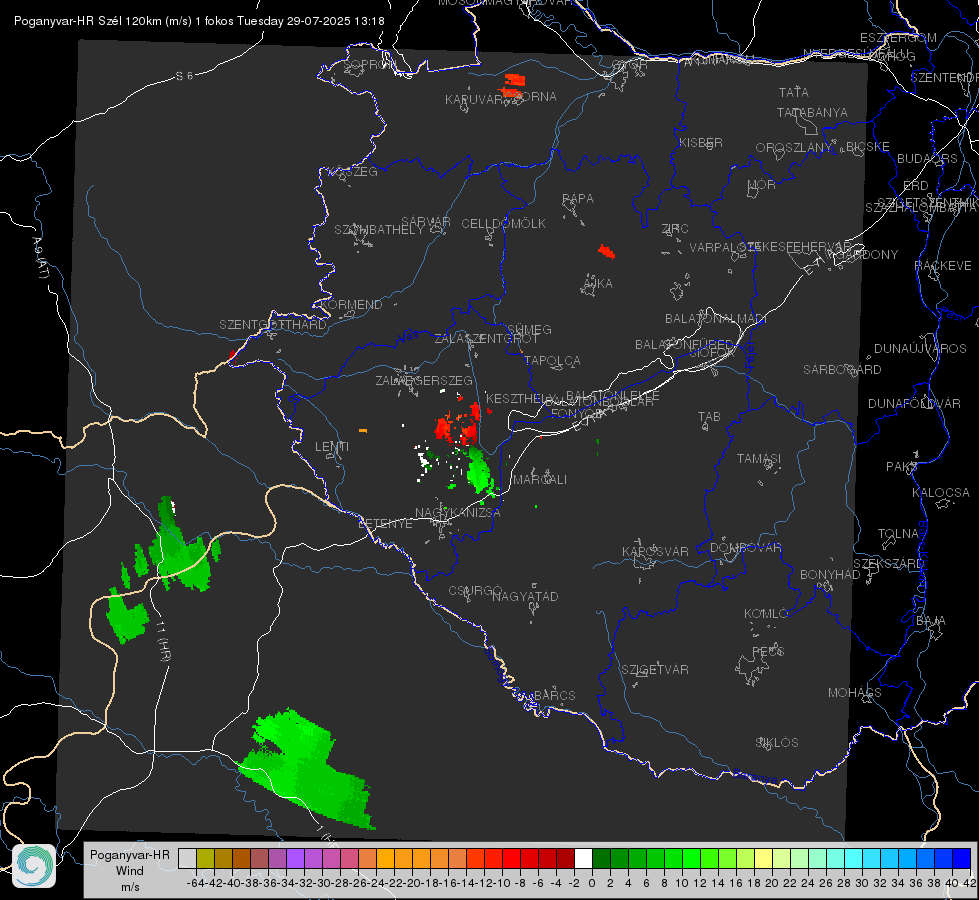Click the ZALAEGERSZEG city label

(424, 380)
